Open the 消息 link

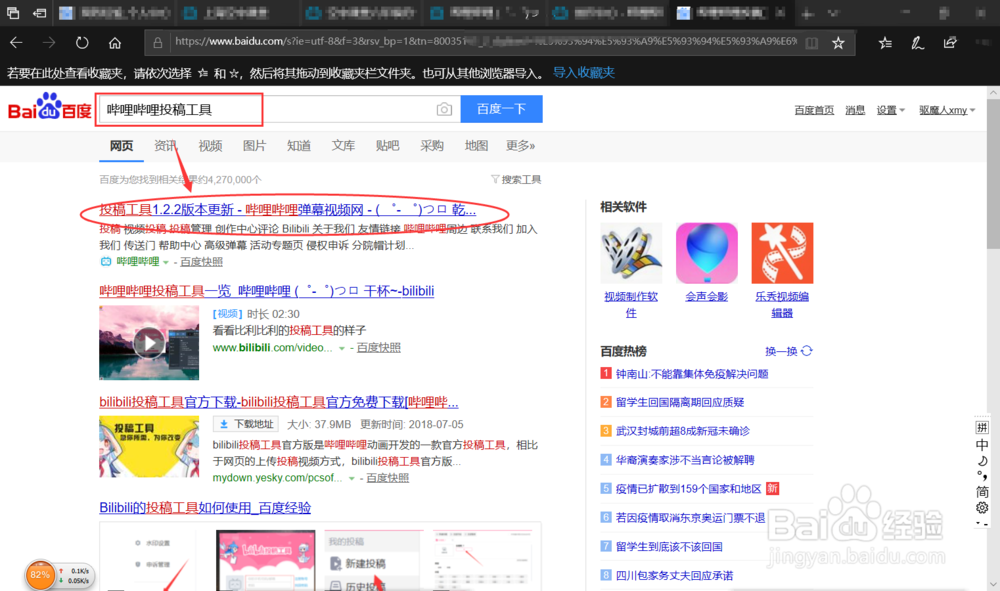click(x=855, y=110)
